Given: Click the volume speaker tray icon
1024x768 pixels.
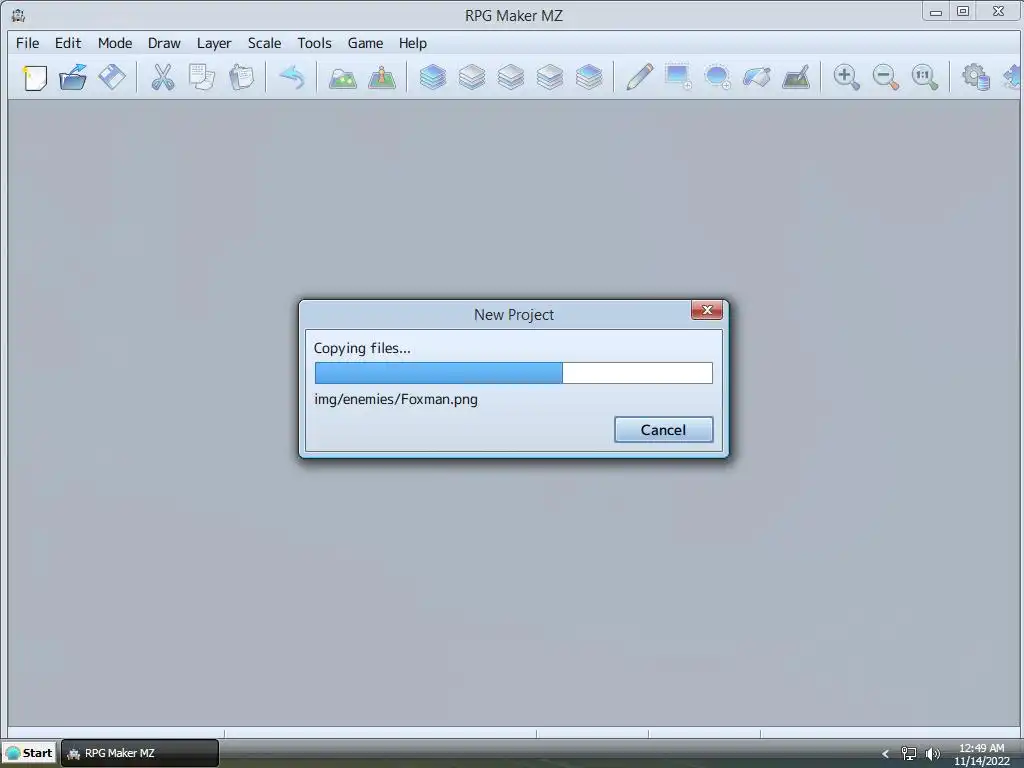Looking at the screenshot, I should click(933, 754).
